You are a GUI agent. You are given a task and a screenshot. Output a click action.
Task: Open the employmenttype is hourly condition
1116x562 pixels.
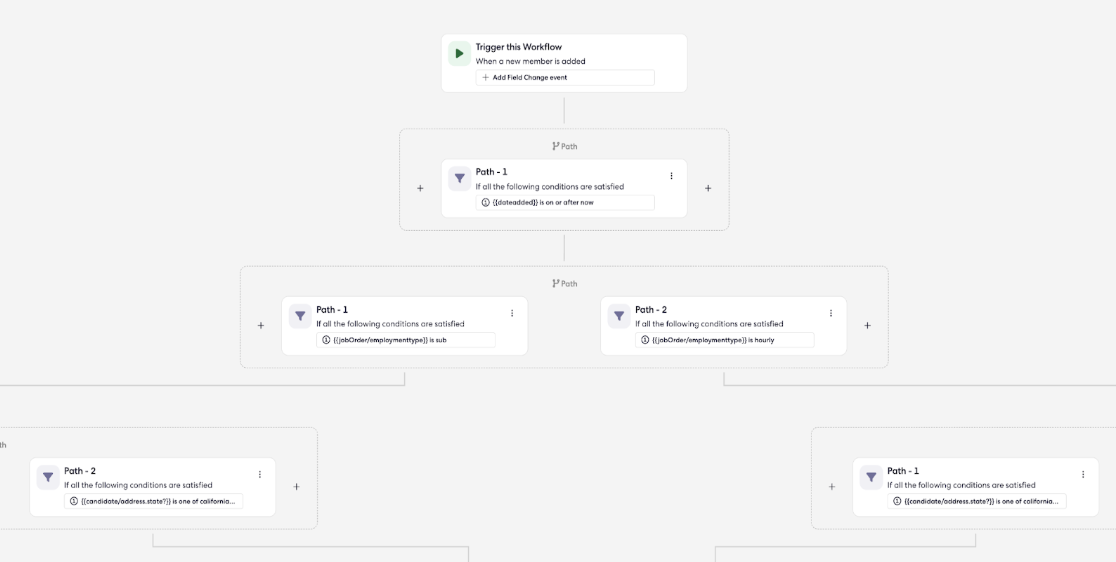pos(725,340)
